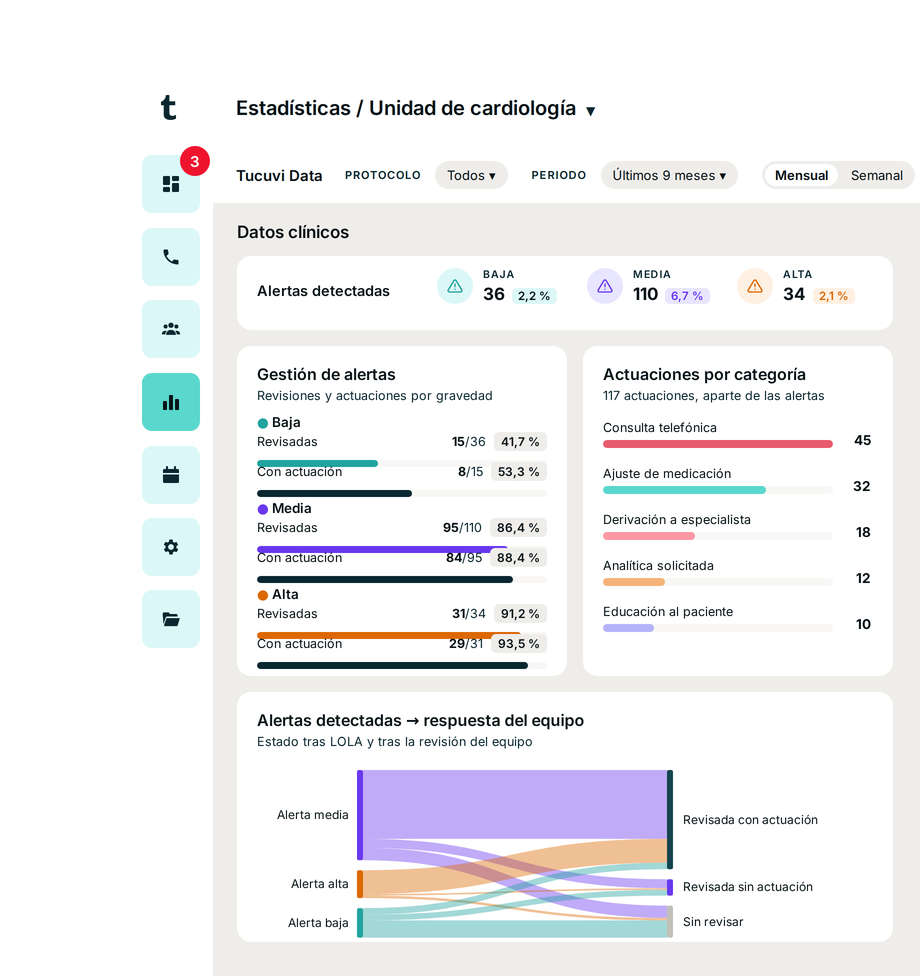Click the Tucuvi 't' logo
The width and height of the screenshot is (920, 976).
tap(169, 108)
